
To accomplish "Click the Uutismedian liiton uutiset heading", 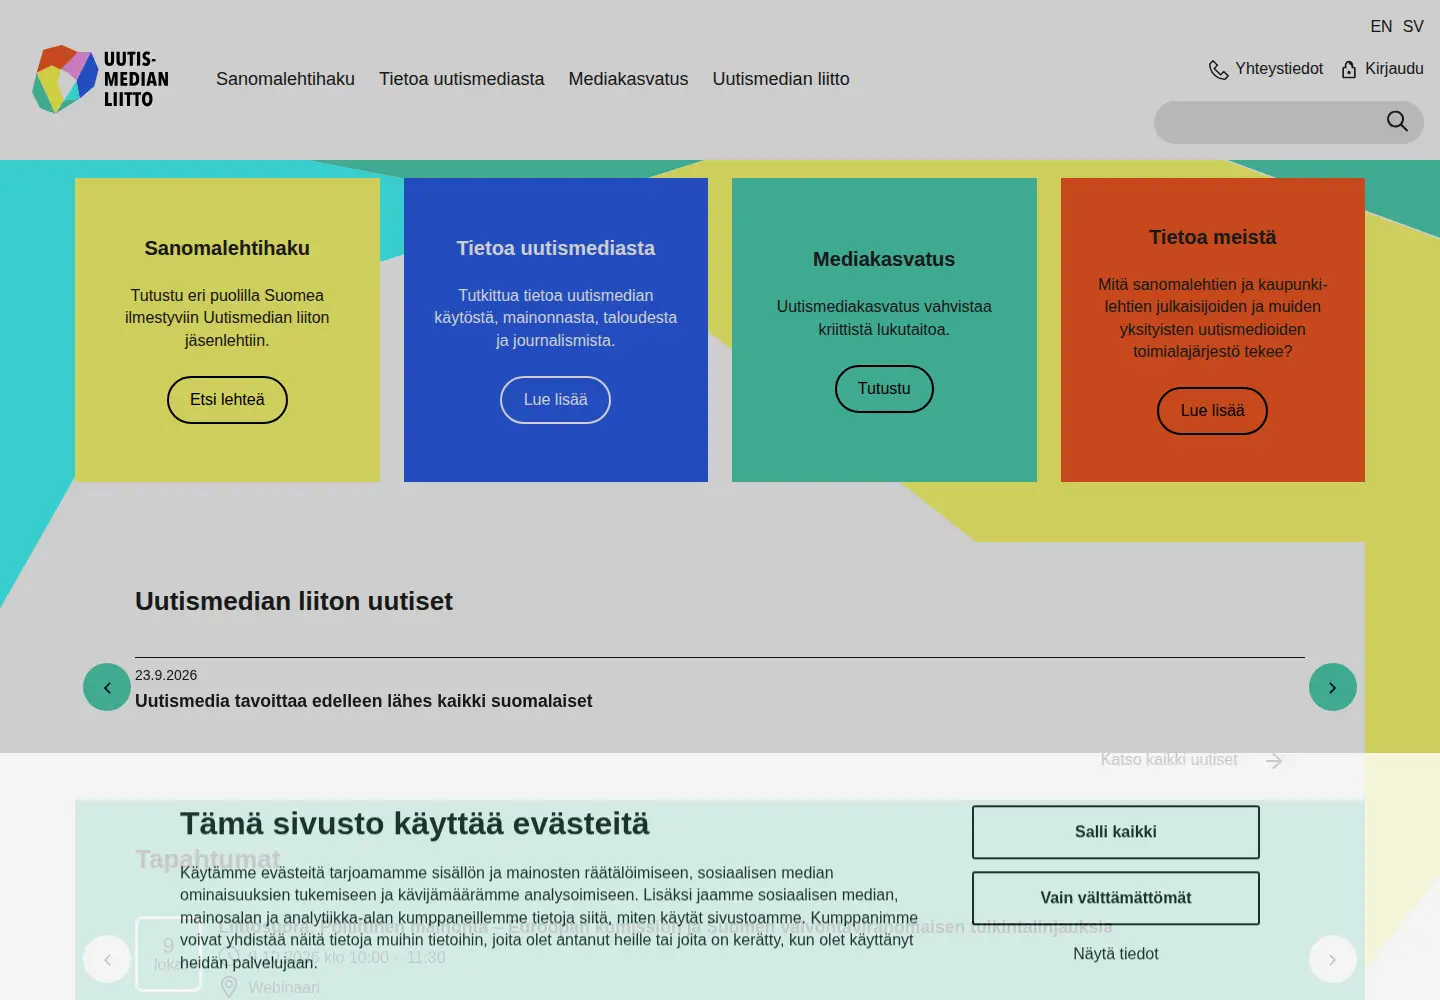I will pyautogui.click(x=294, y=601).
